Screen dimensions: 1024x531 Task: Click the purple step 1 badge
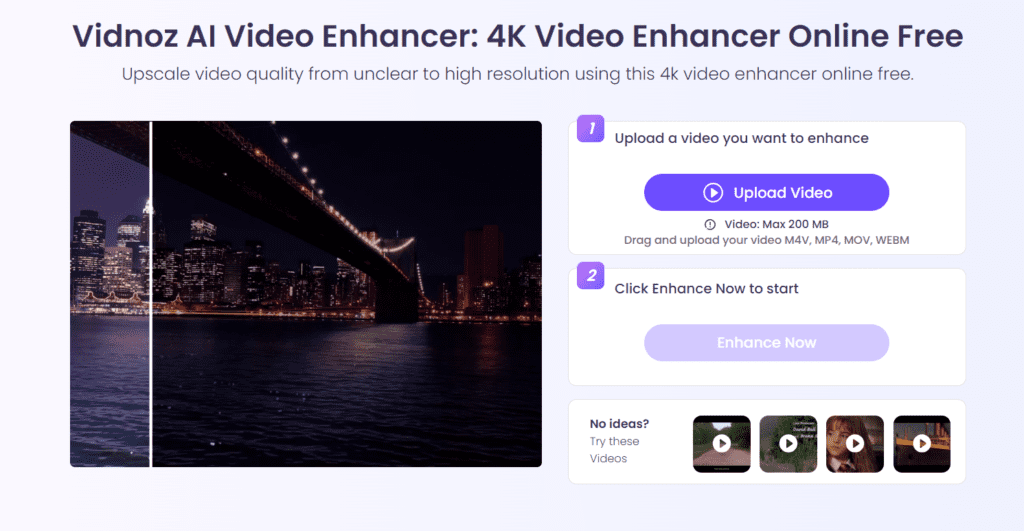pyautogui.click(x=590, y=129)
